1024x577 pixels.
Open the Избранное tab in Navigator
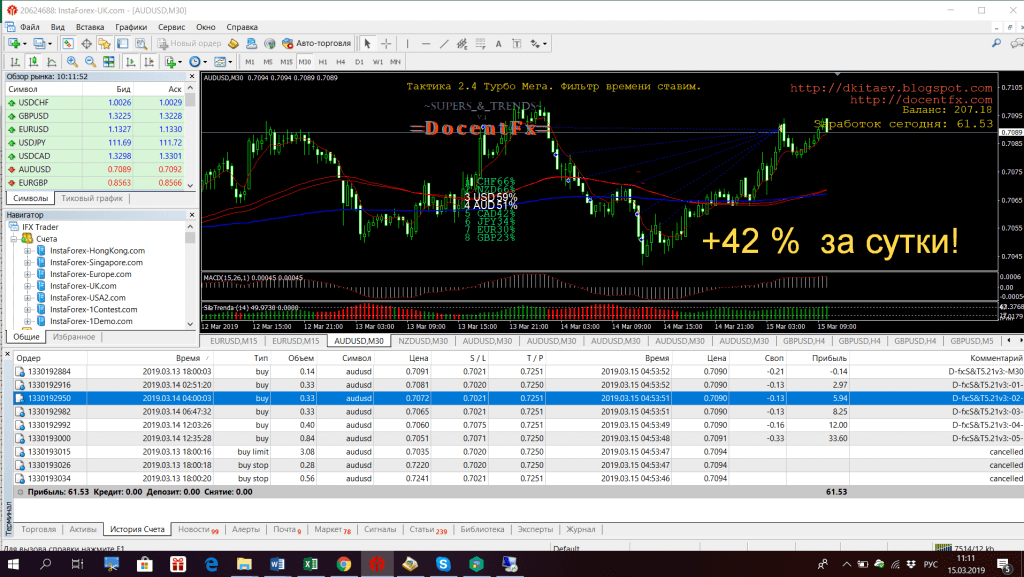74,337
